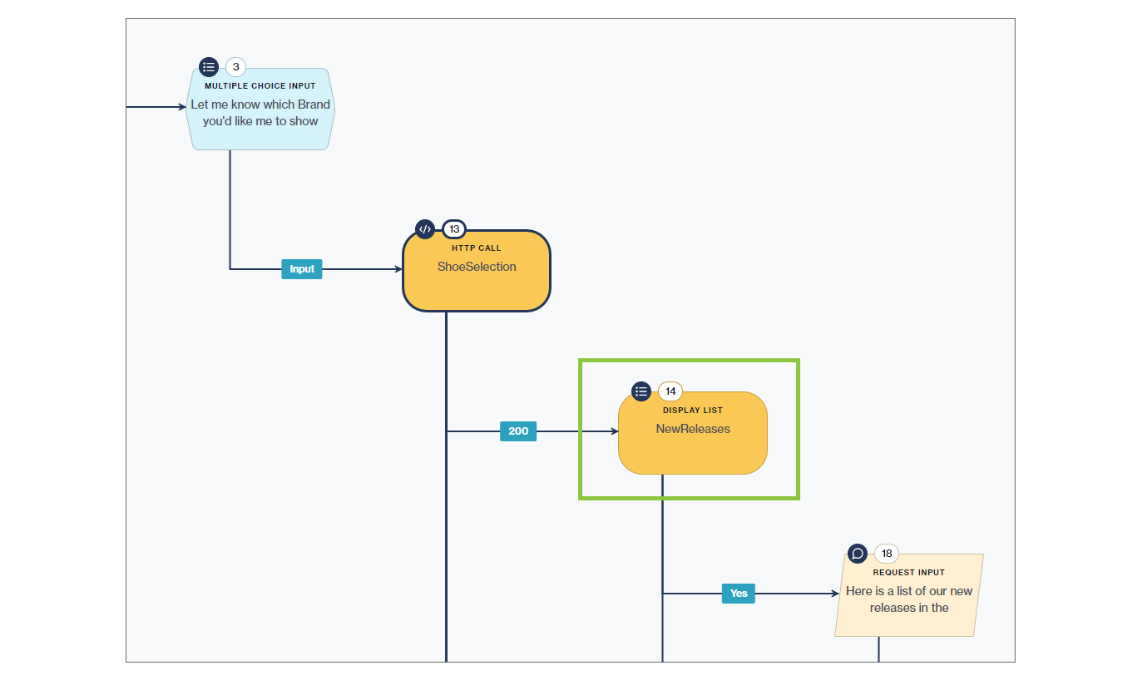Screen dimensions: 1122x675
Task: Click the Yes branch label
Action: (x=738, y=593)
